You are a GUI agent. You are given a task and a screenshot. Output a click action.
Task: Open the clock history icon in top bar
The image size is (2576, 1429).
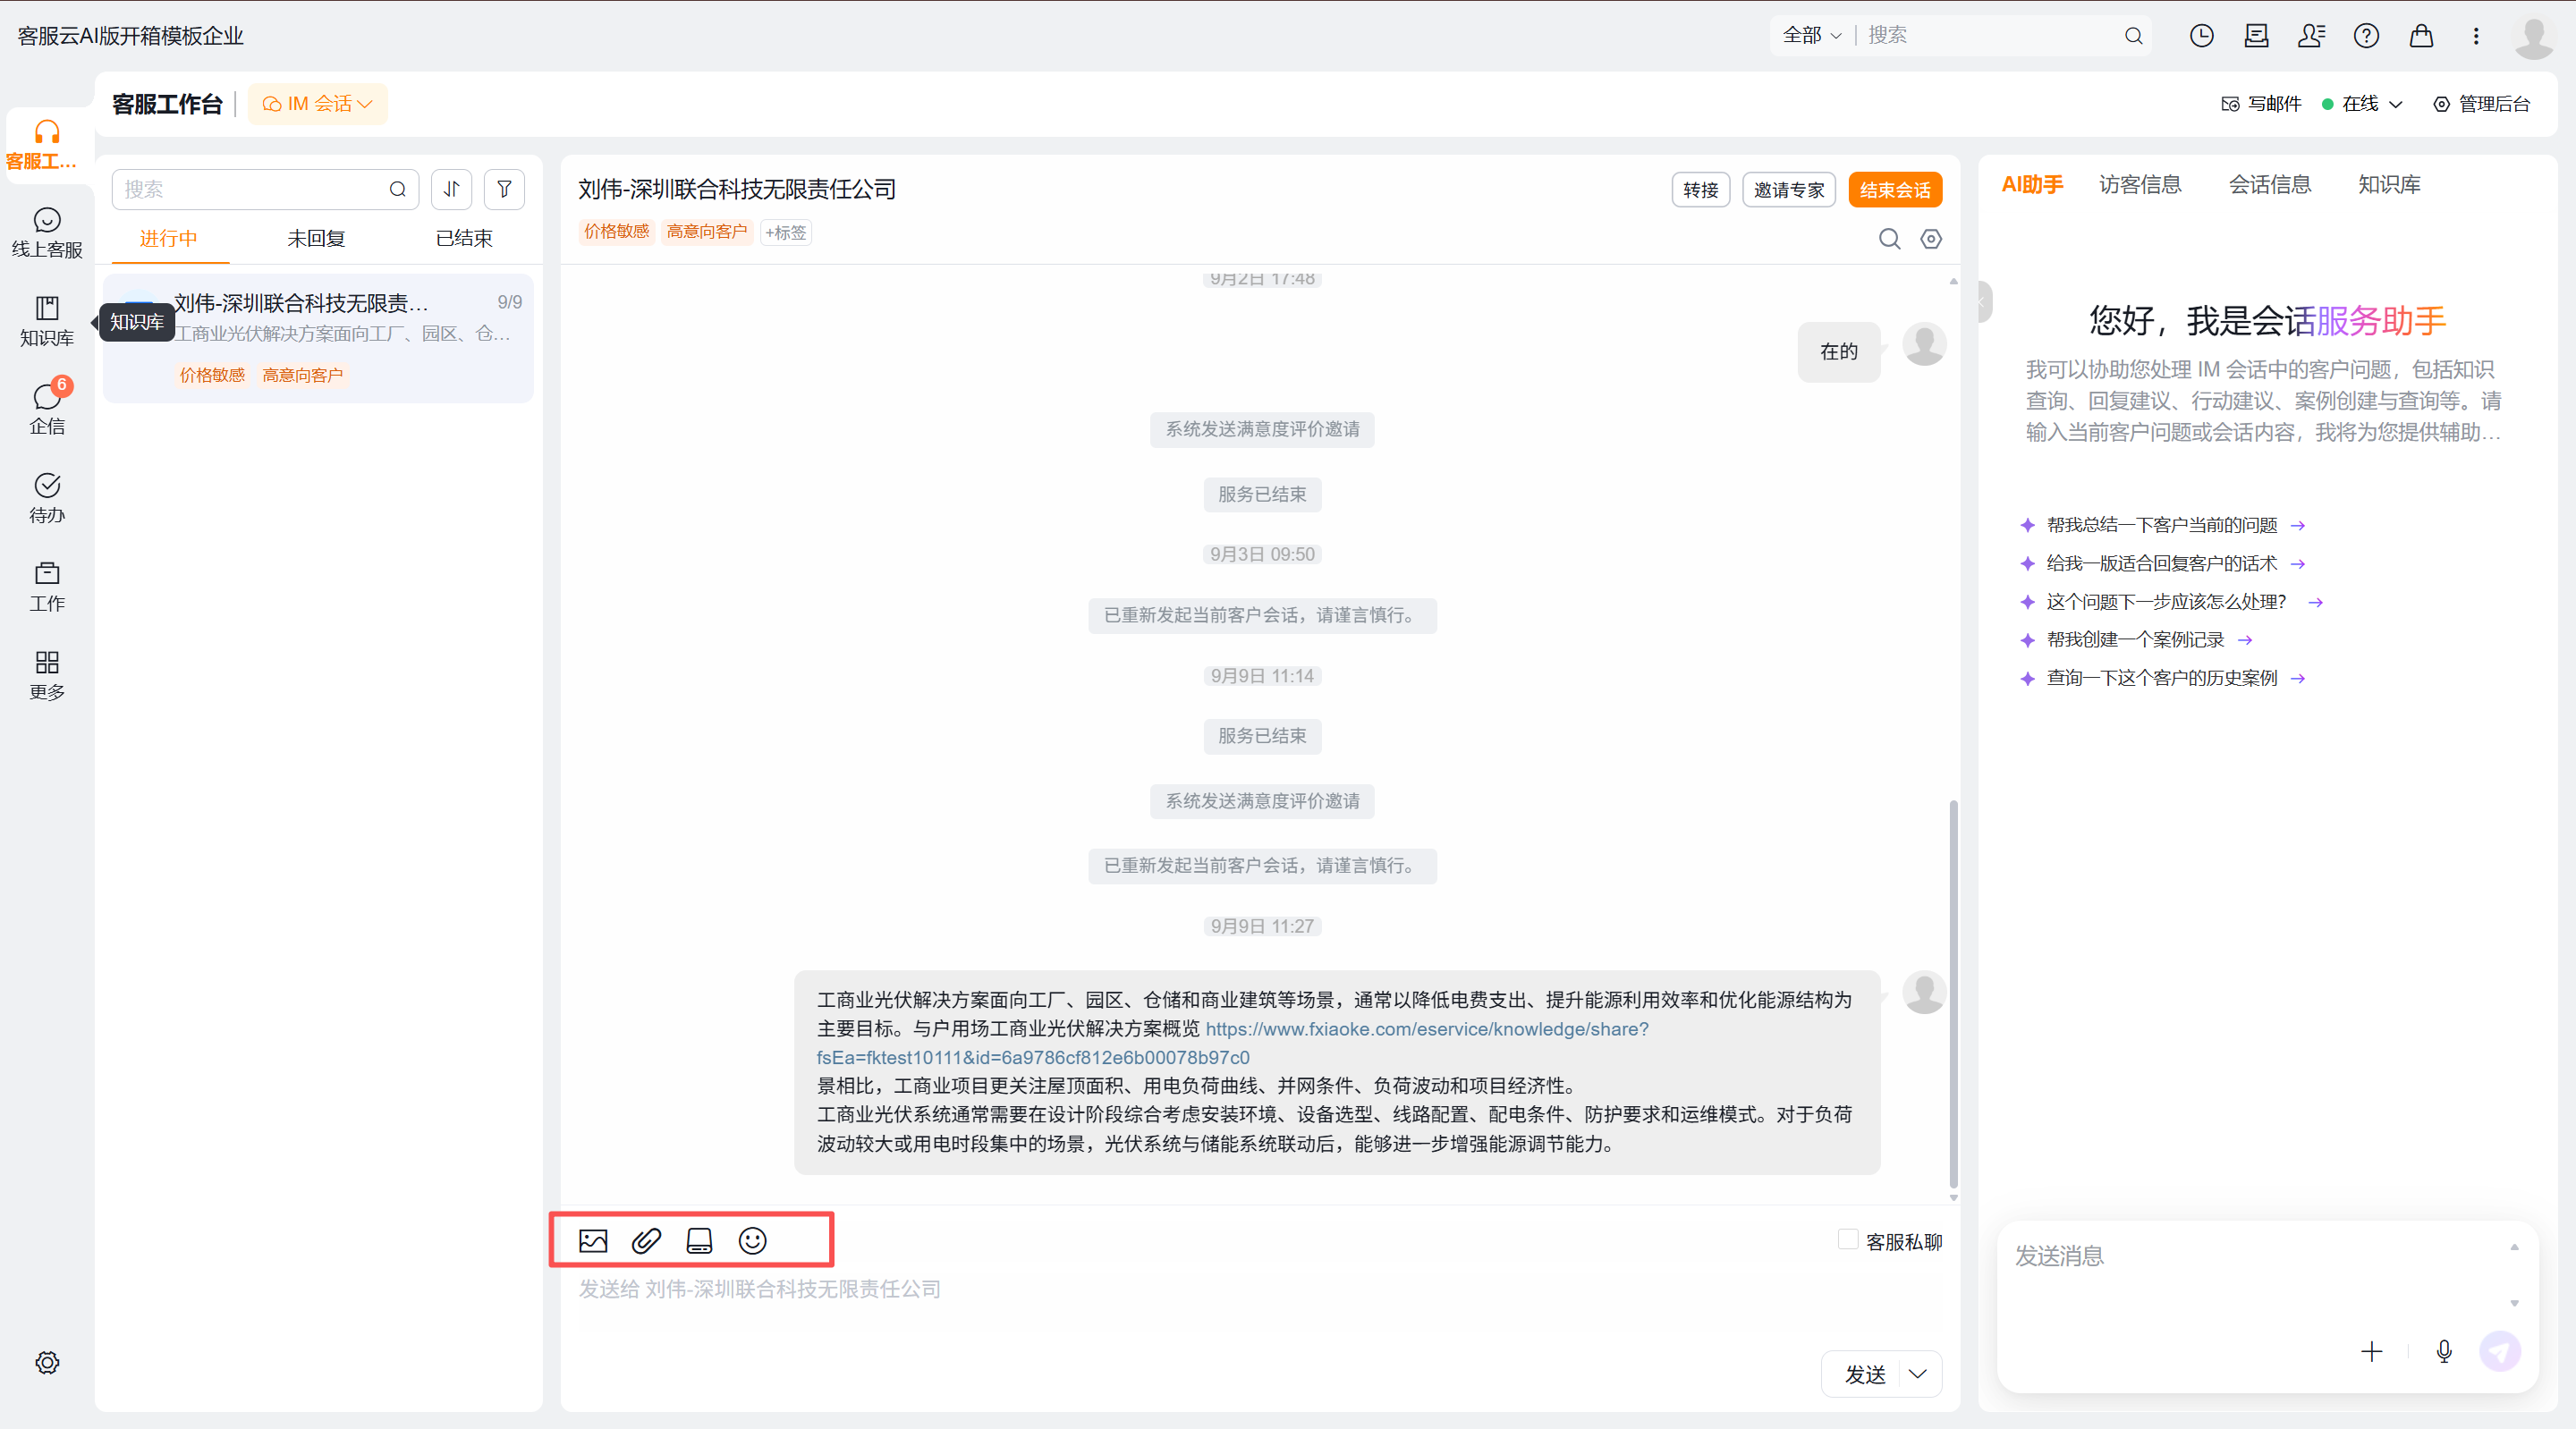[2201, 36]
